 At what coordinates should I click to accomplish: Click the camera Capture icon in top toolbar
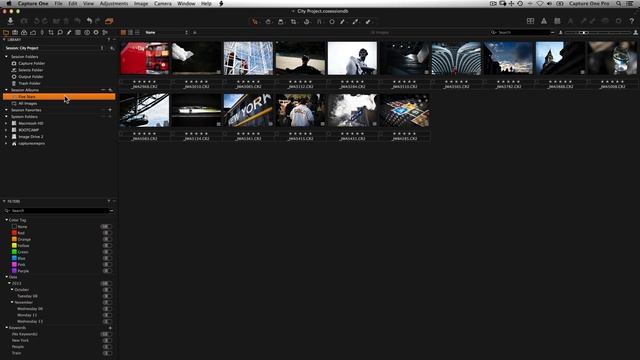tap(24, 21)
